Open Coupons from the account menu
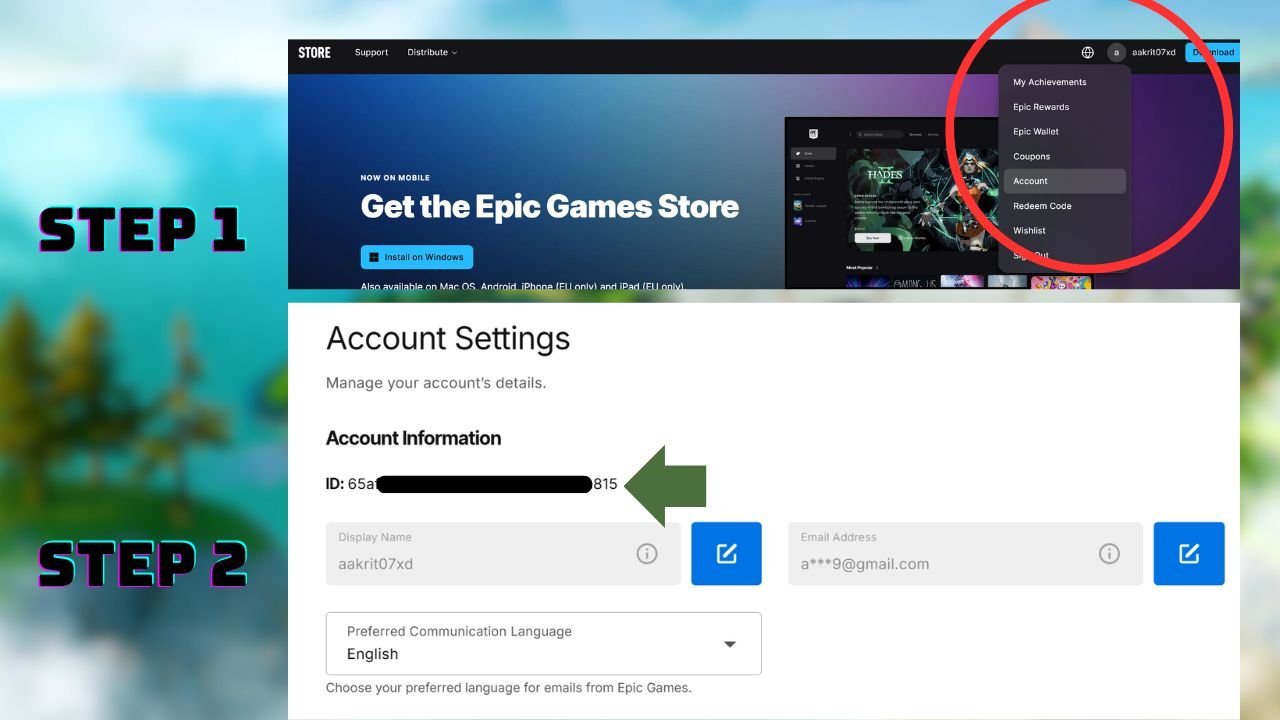The width and height of the screenshot is (1280, 720). 1030,156
